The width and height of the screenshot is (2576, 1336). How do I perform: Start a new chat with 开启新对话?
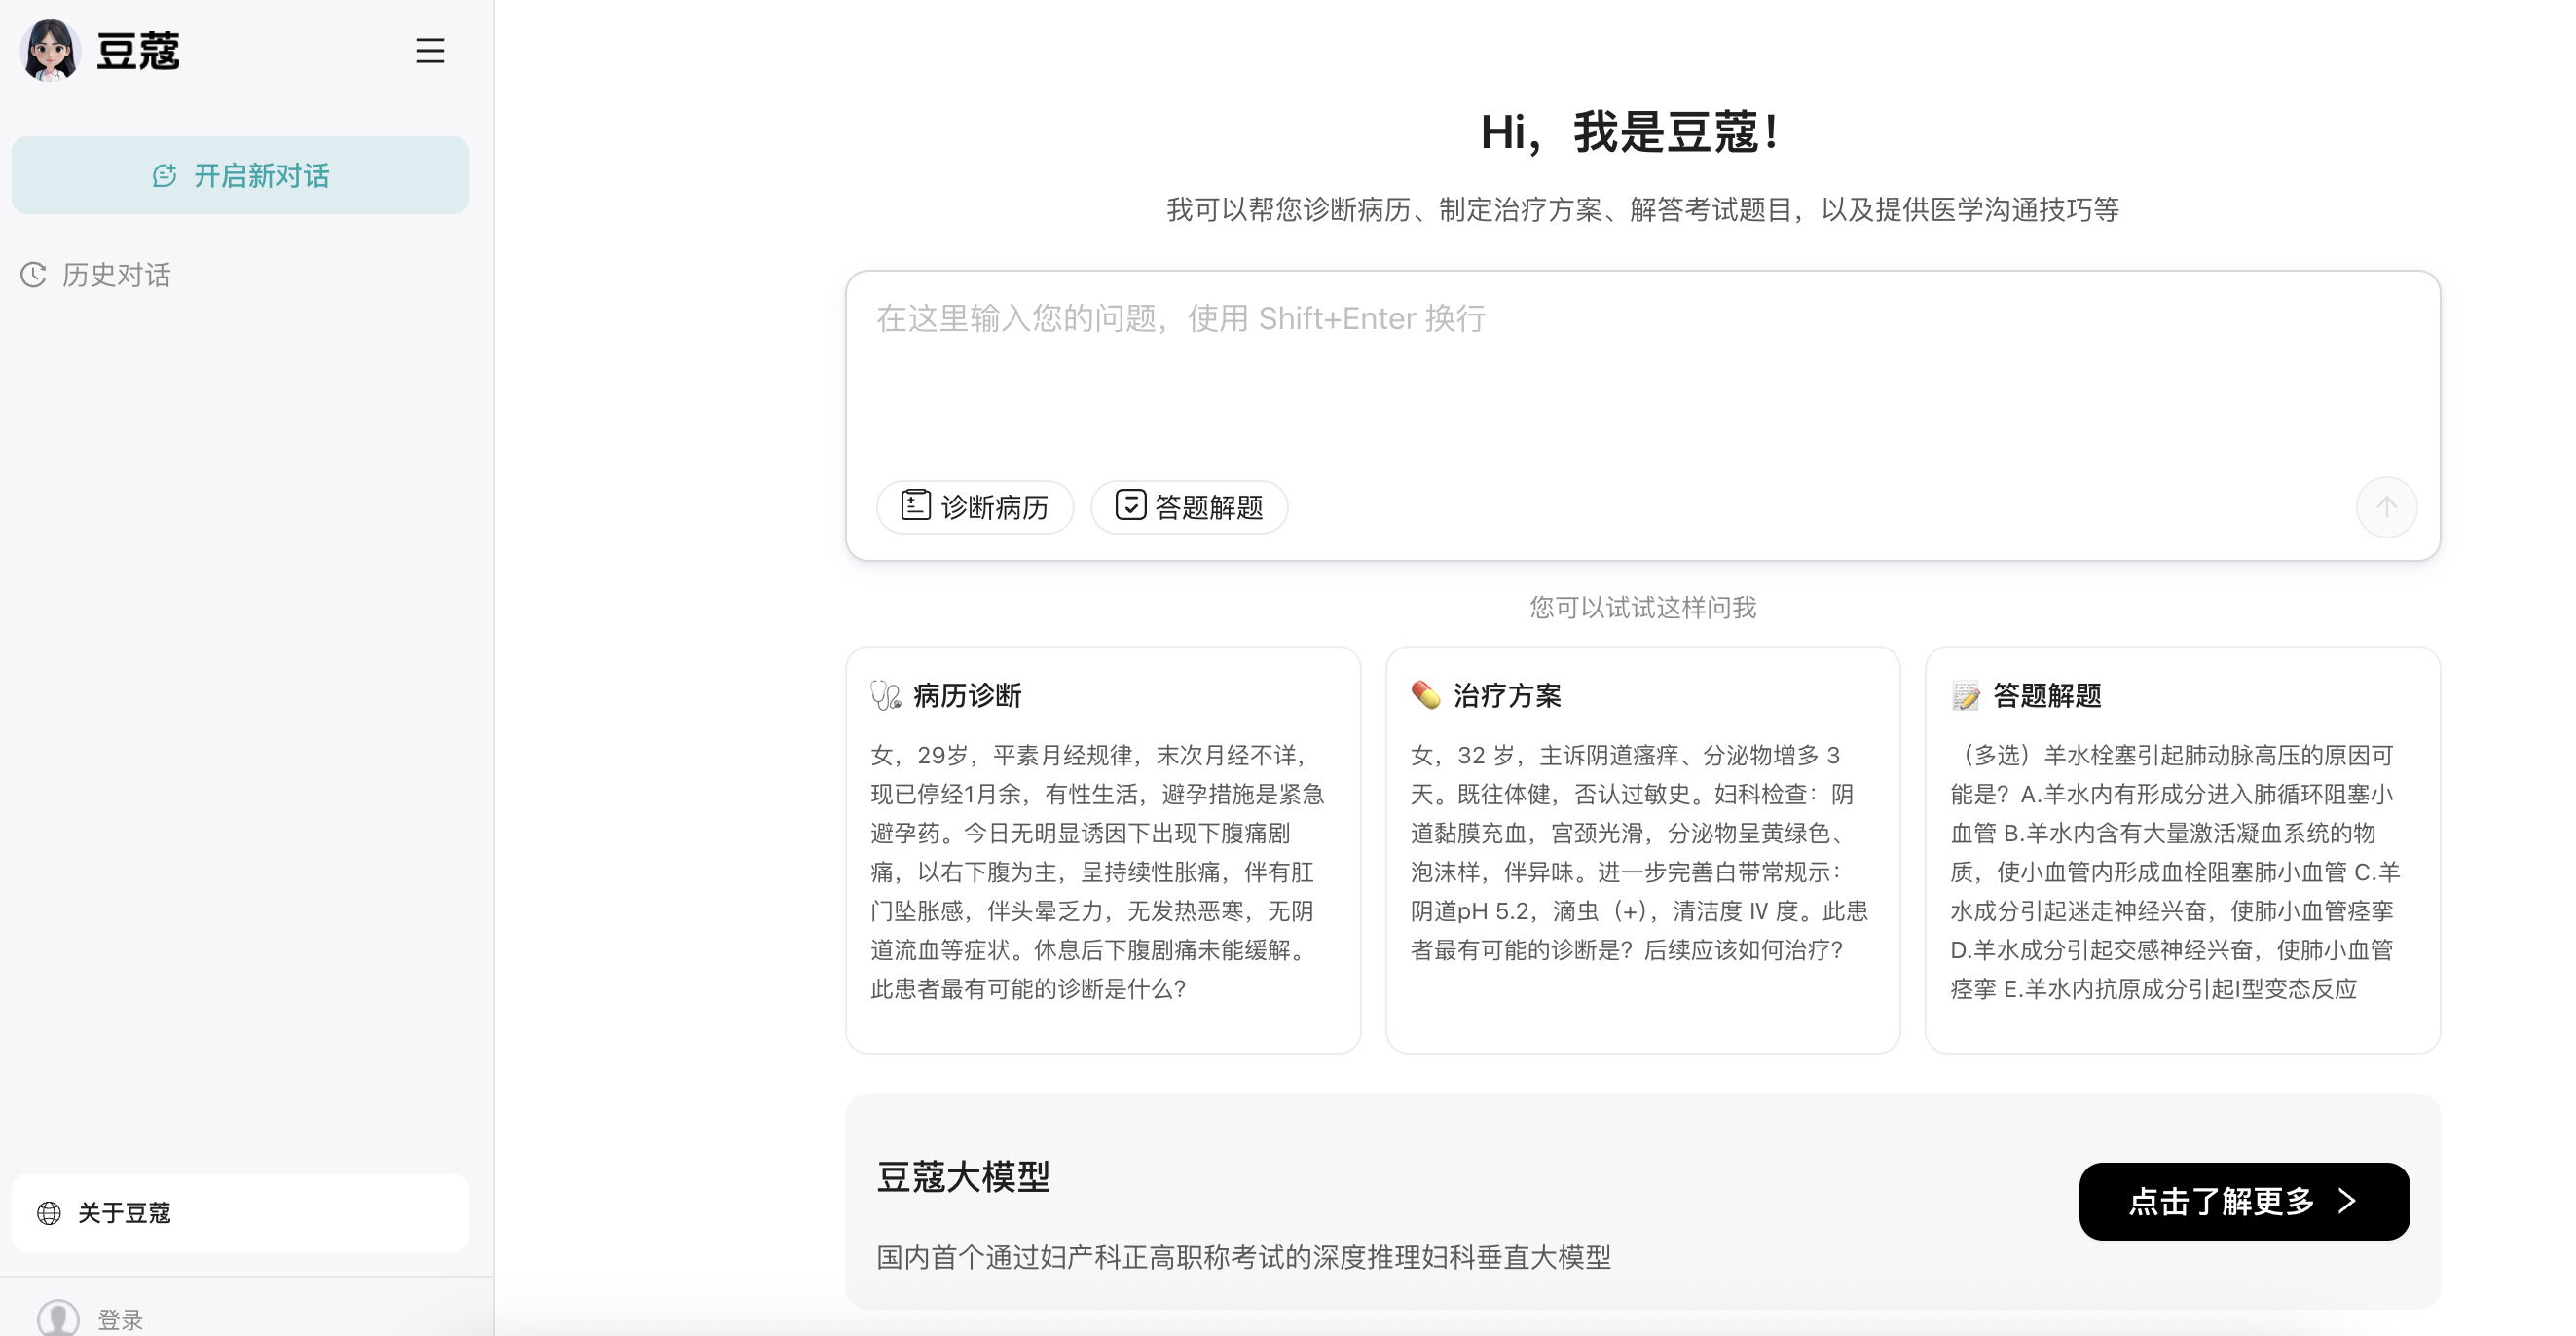pyautogui.click(x=240, y=175)
